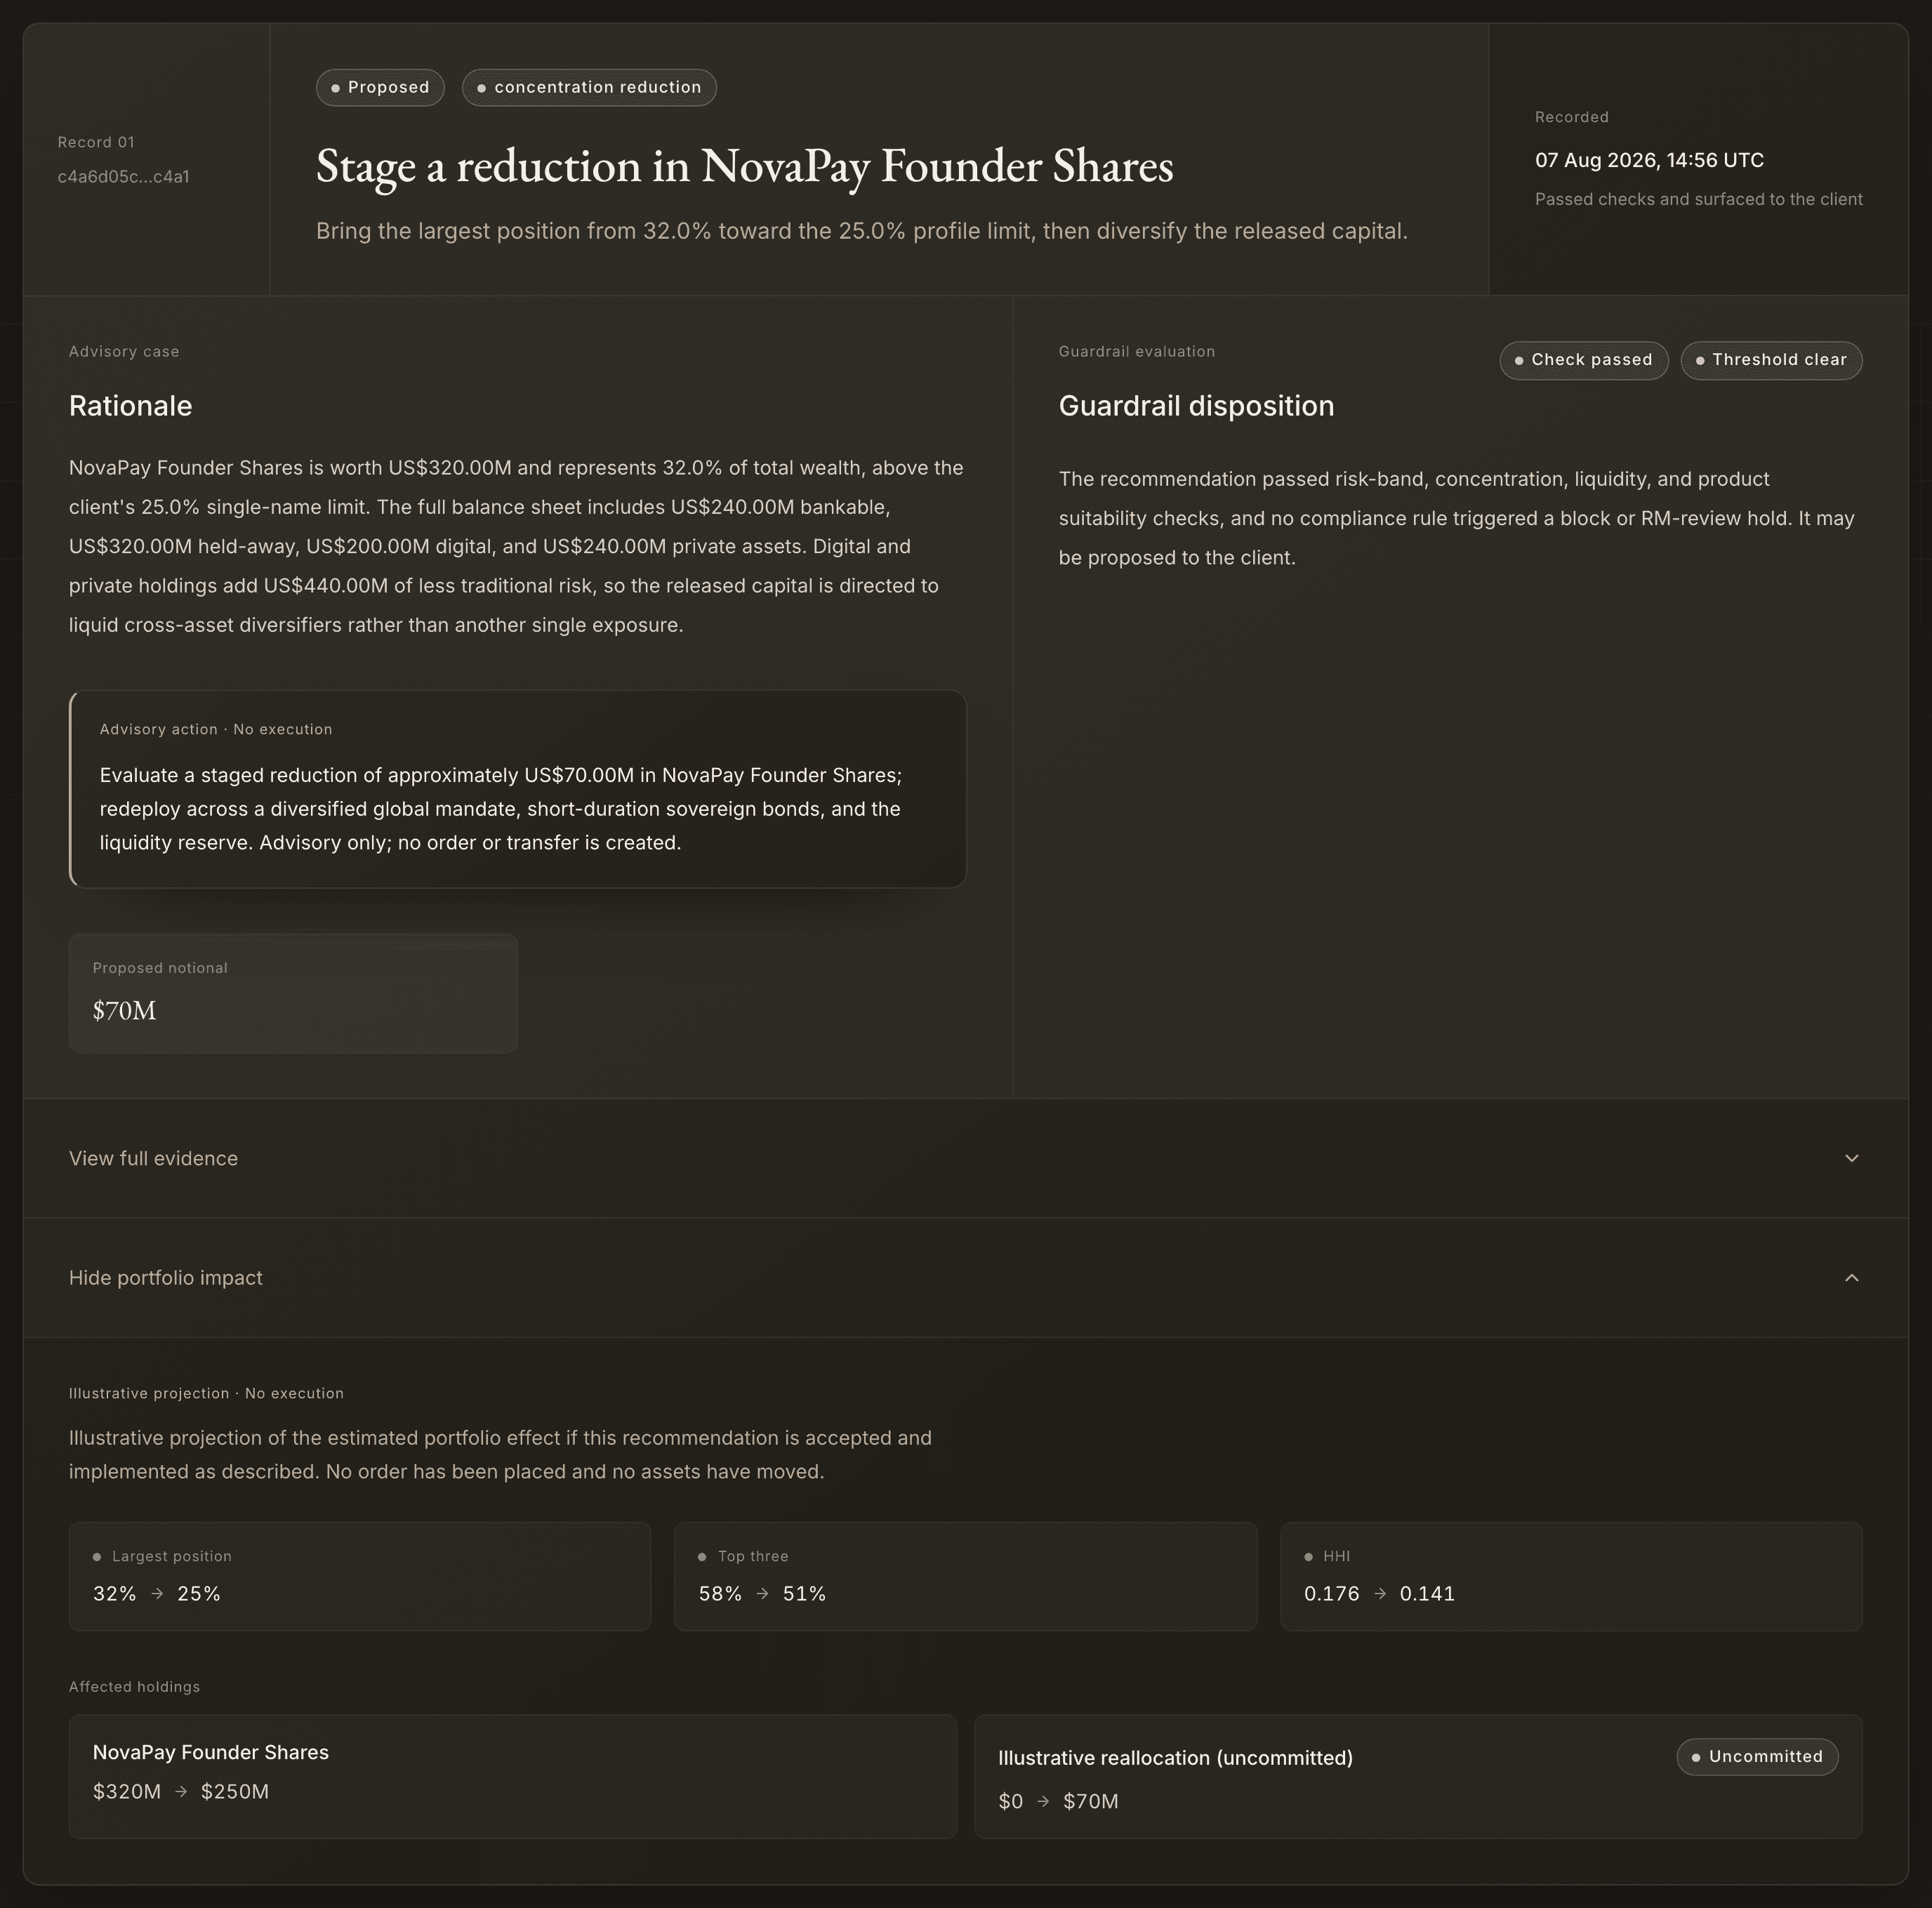Screen dimensions: 1932x1908
Task: Select the Largest position metric card
Action: click(360, 1577)
